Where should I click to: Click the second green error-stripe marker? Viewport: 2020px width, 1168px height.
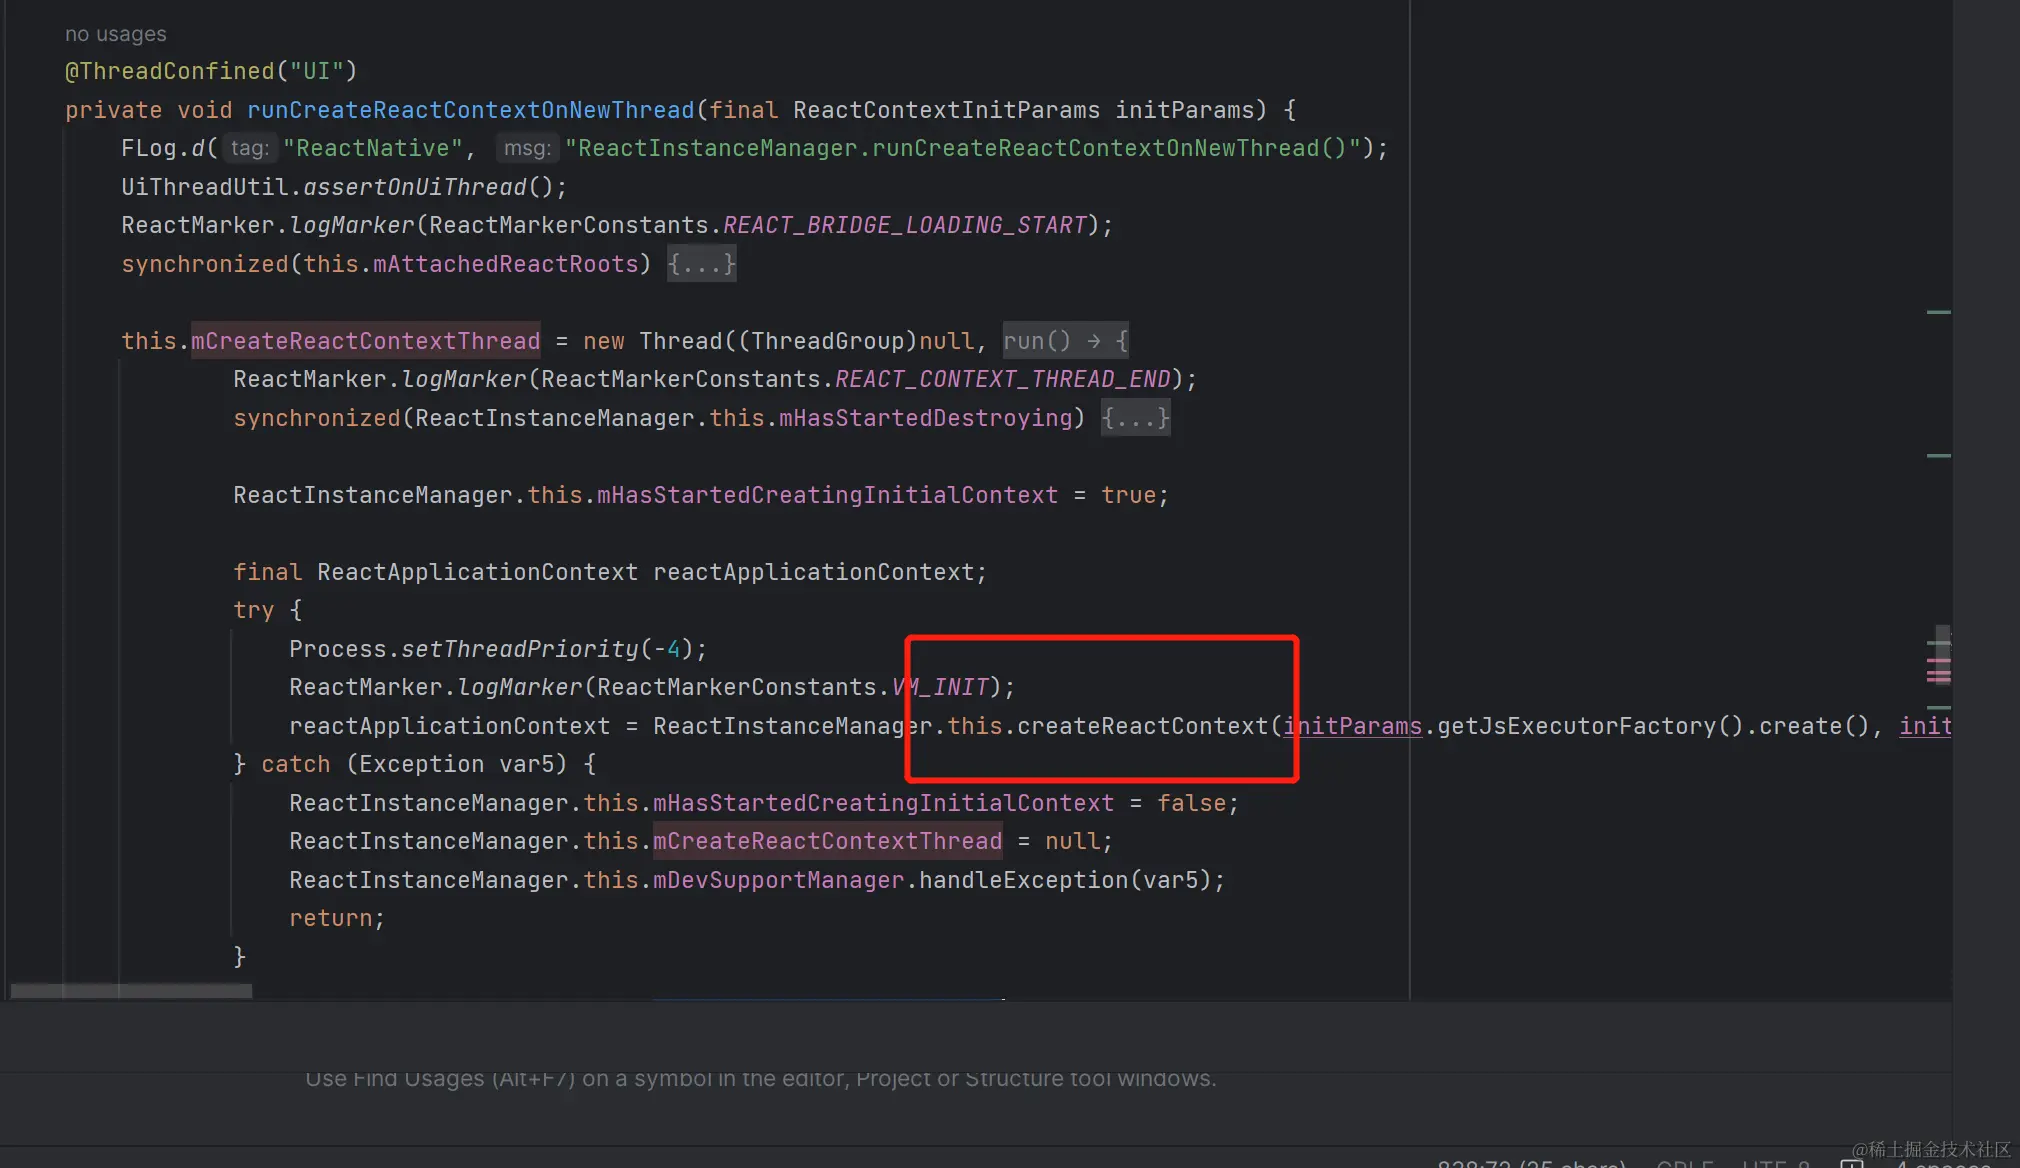tap(1938, 456)
